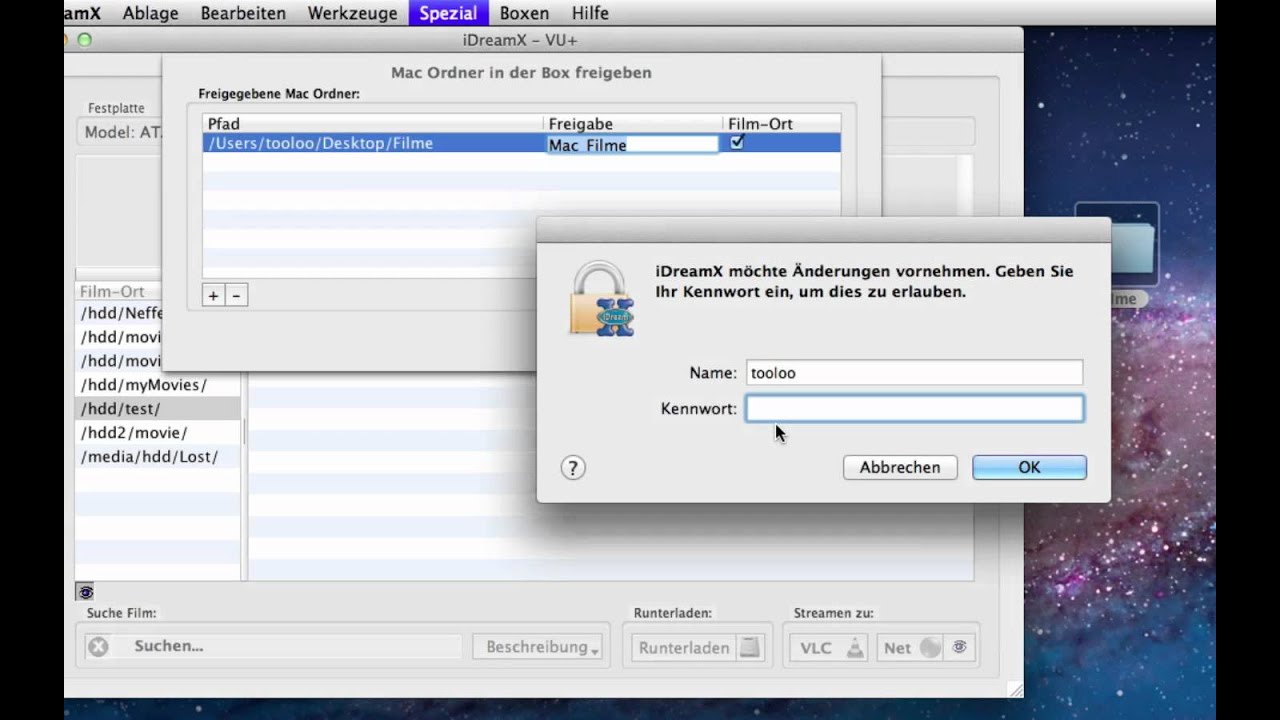Select /media/hdd/Lost/ in Film-Ort list

click(158, 457)
